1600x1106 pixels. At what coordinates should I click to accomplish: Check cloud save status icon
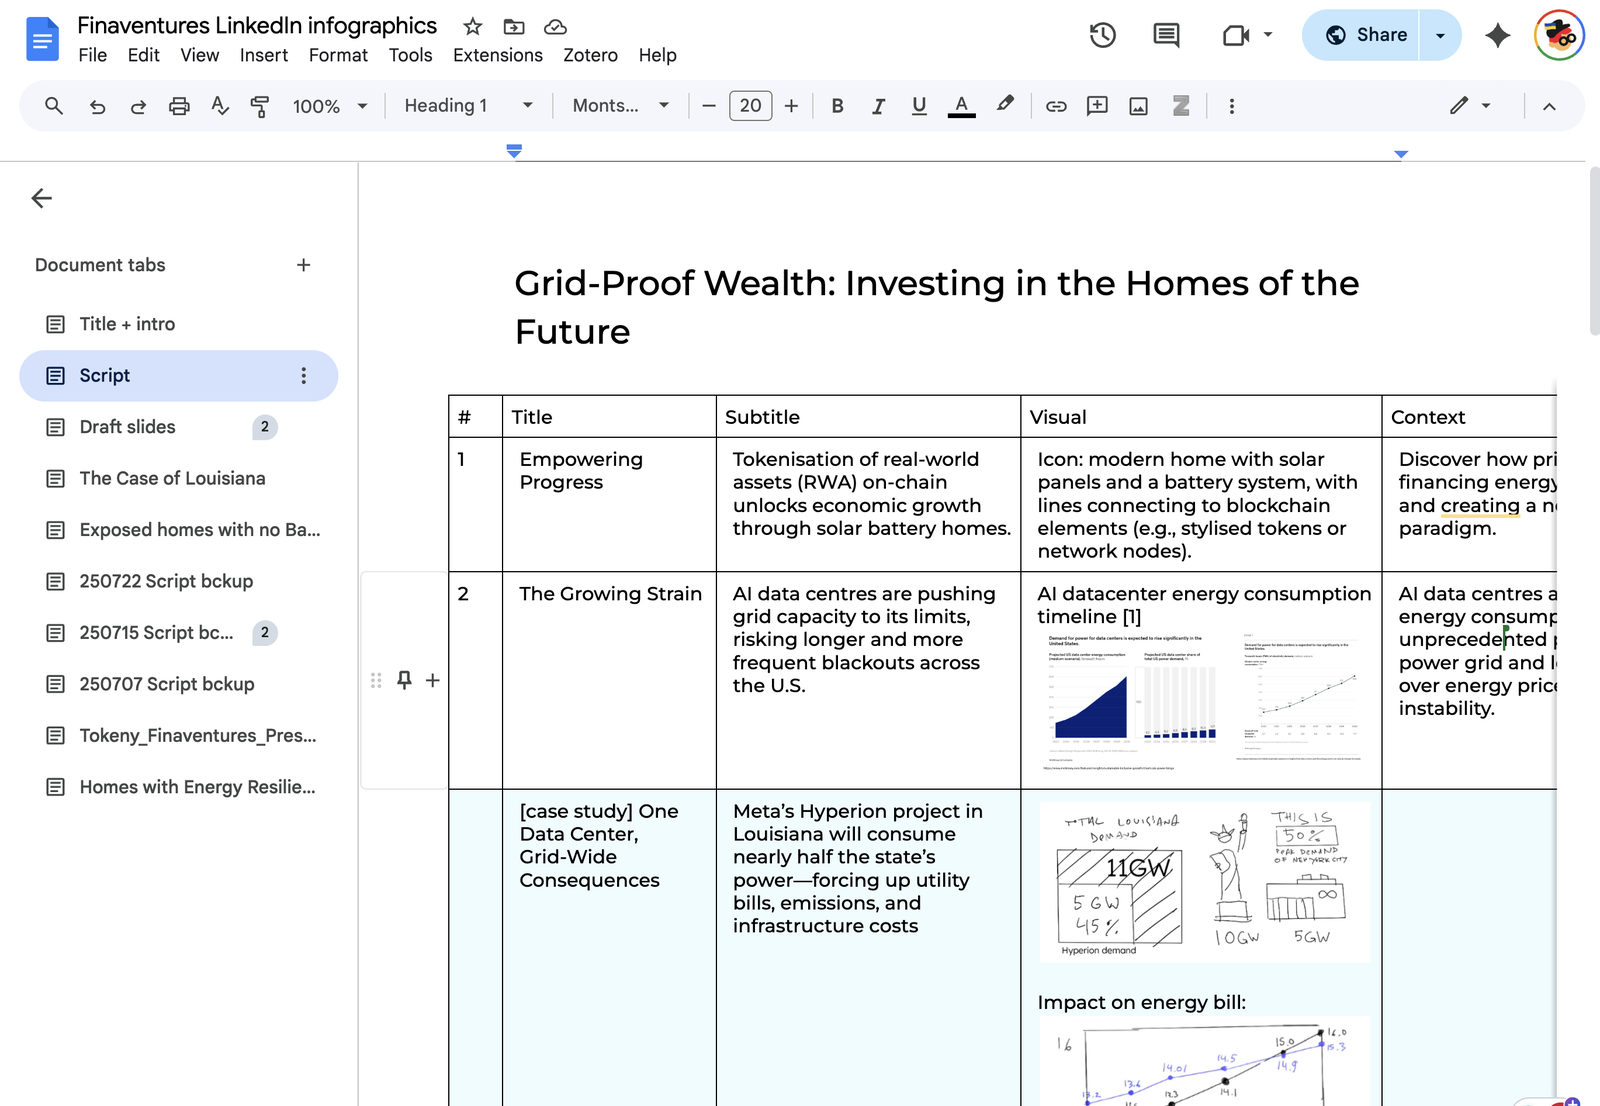tap(555, 27)
